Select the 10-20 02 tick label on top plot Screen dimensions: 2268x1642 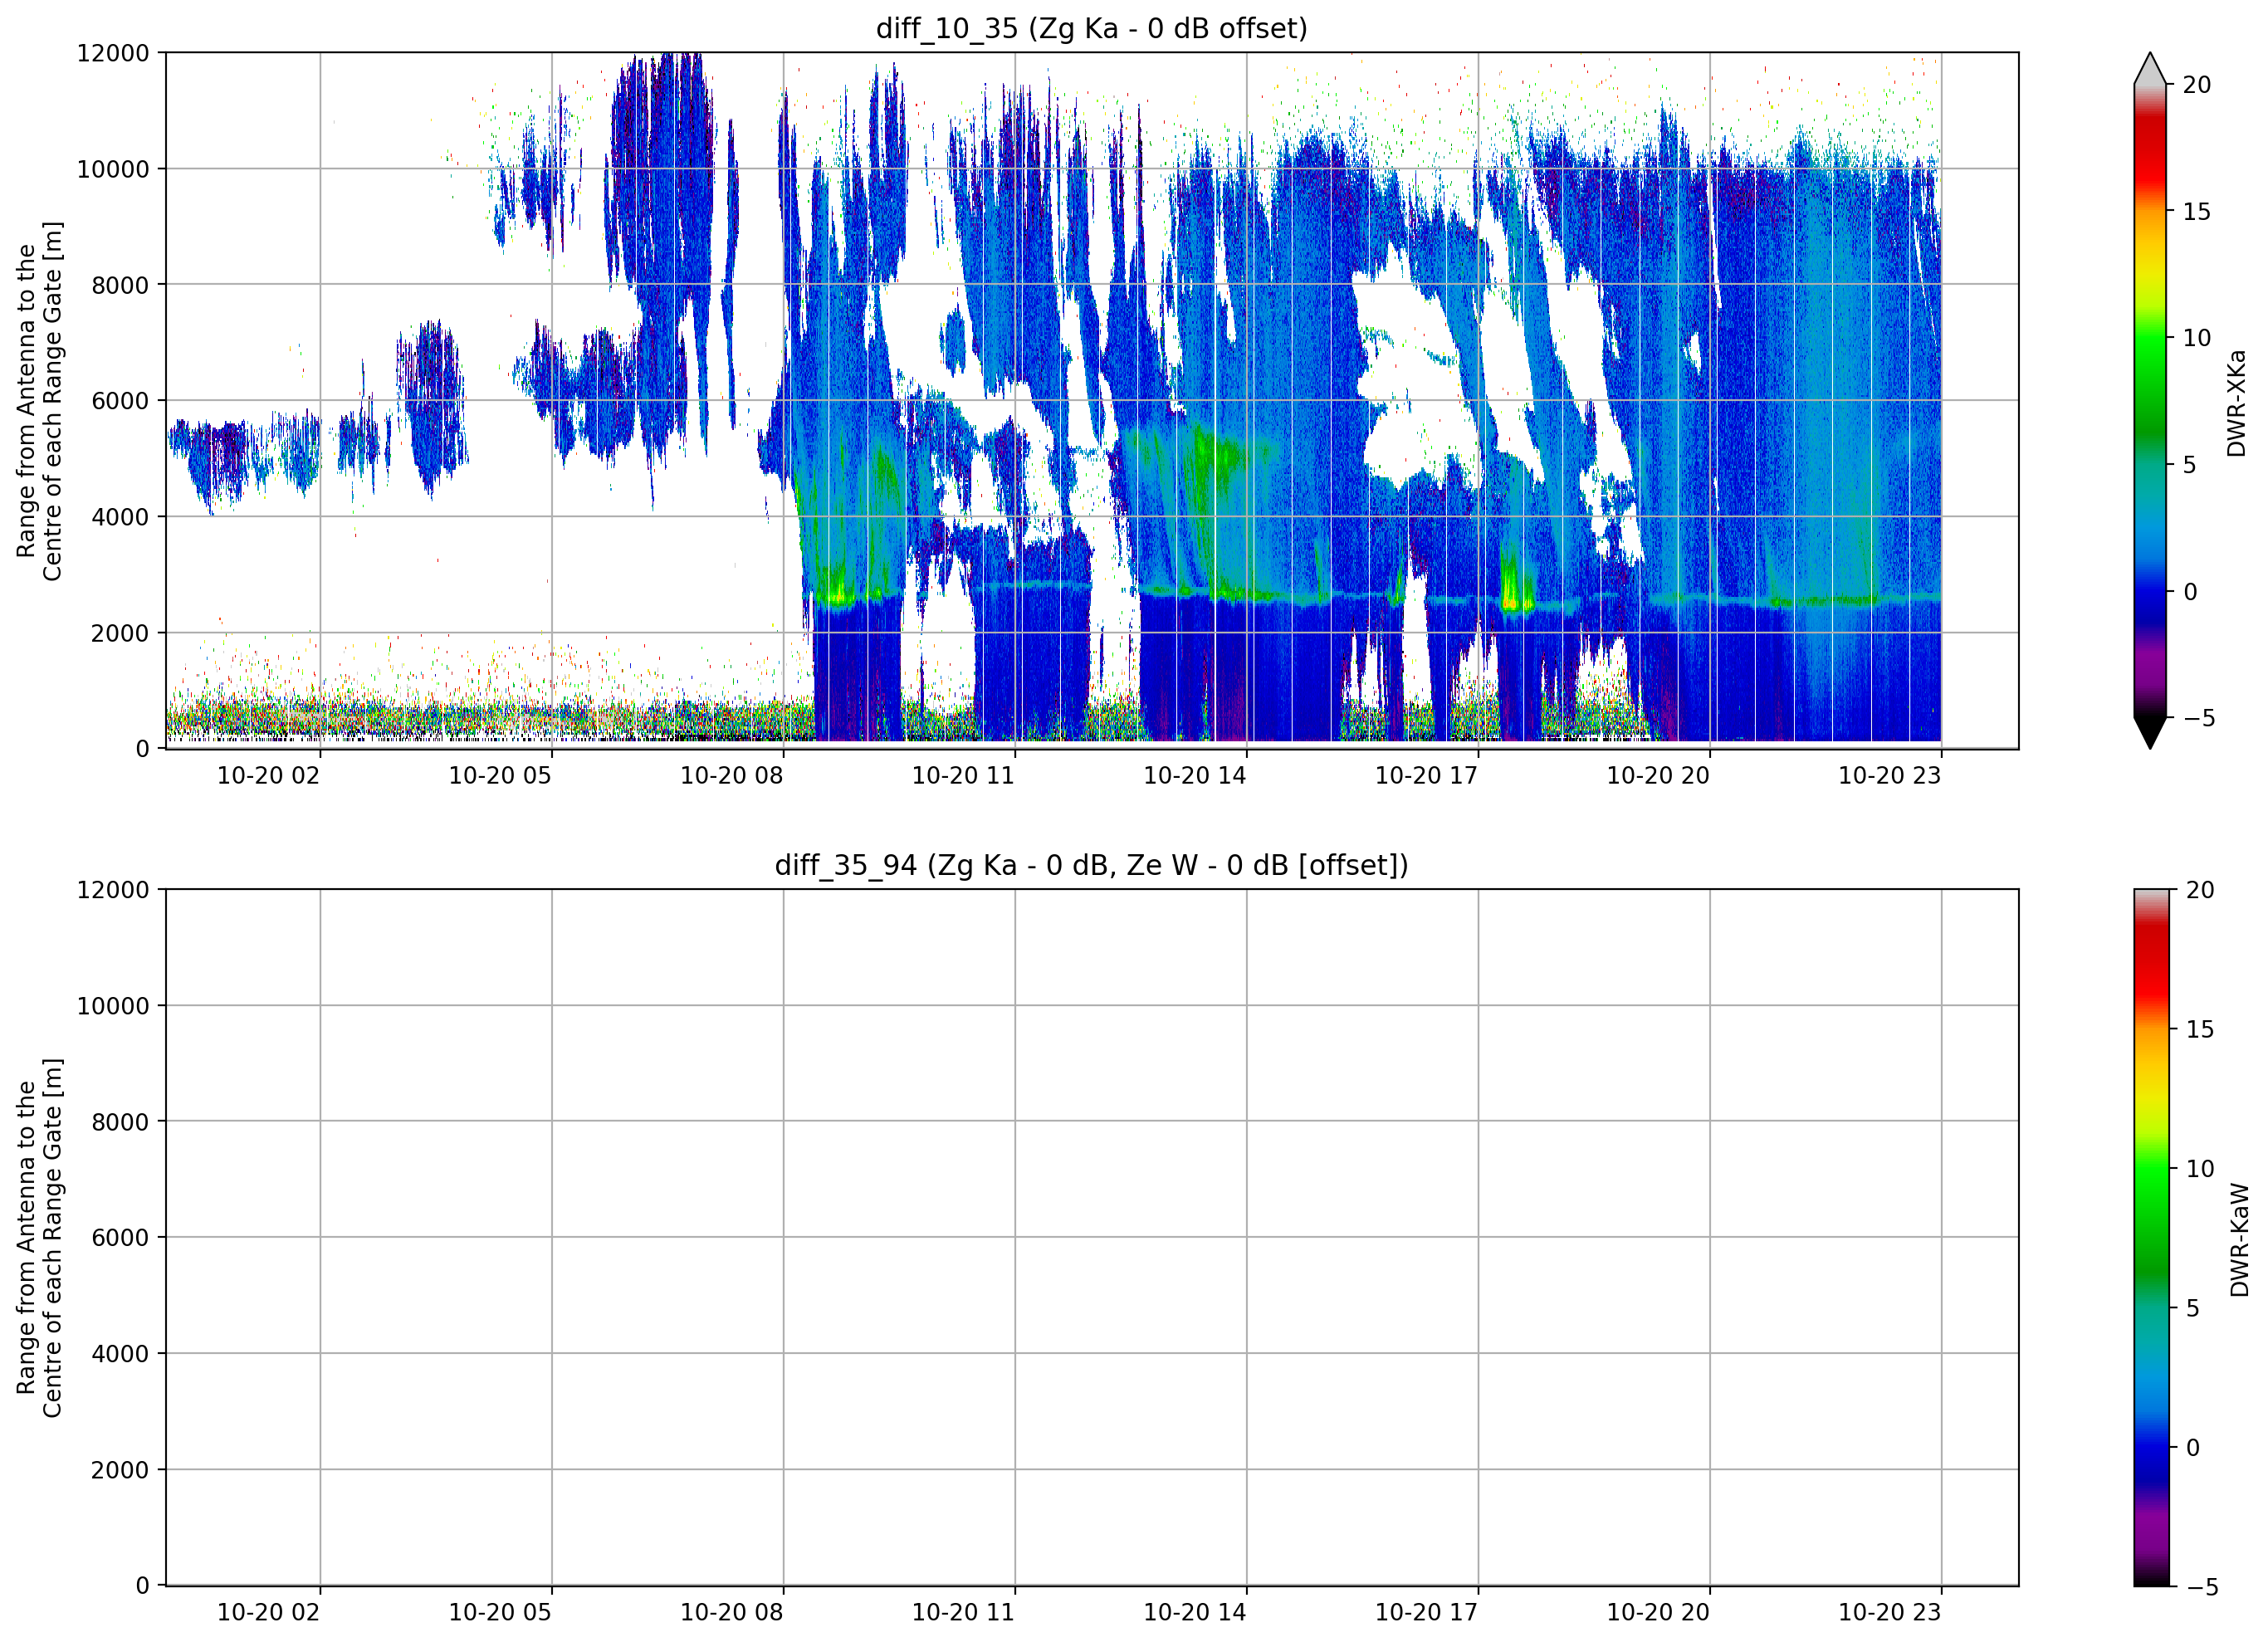pyautogui.click(x=268, y=776)
